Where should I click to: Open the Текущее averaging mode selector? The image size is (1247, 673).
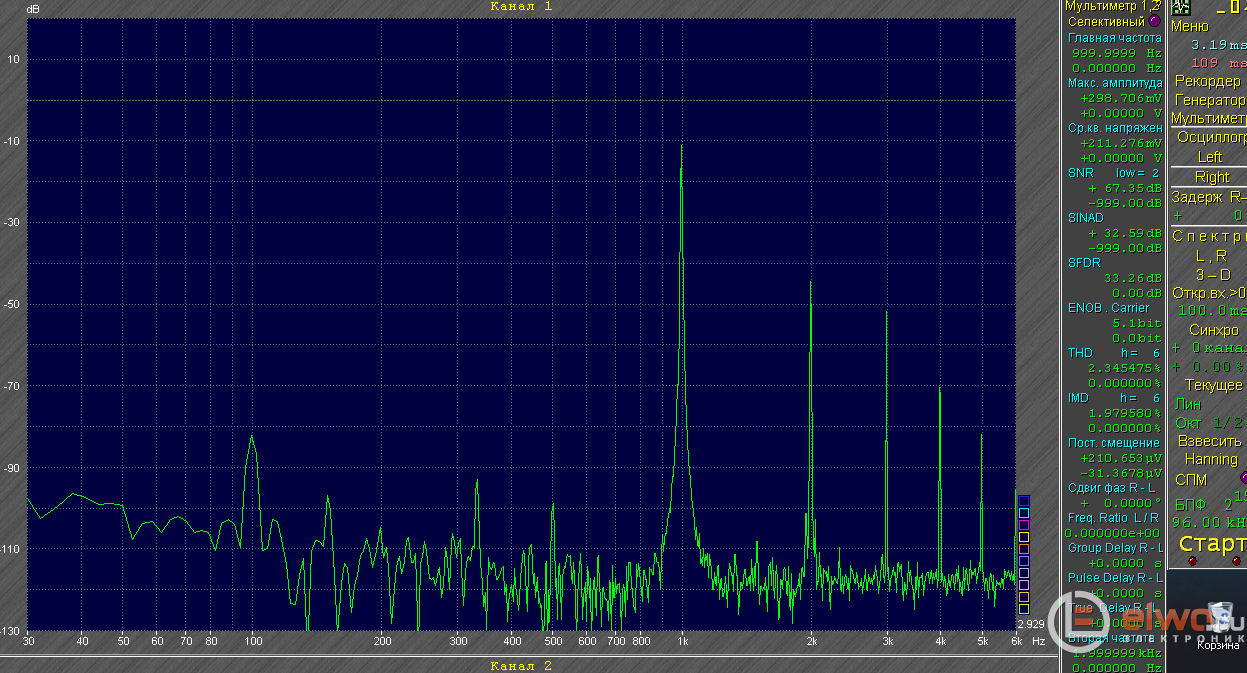tap(1213, 385)
